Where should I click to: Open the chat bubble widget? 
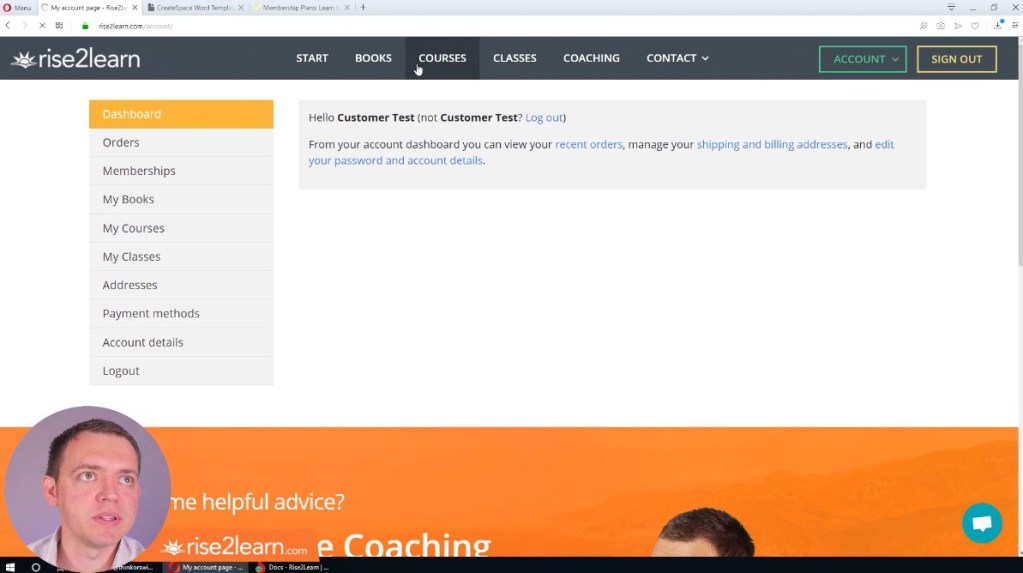[x=982, y=523]
